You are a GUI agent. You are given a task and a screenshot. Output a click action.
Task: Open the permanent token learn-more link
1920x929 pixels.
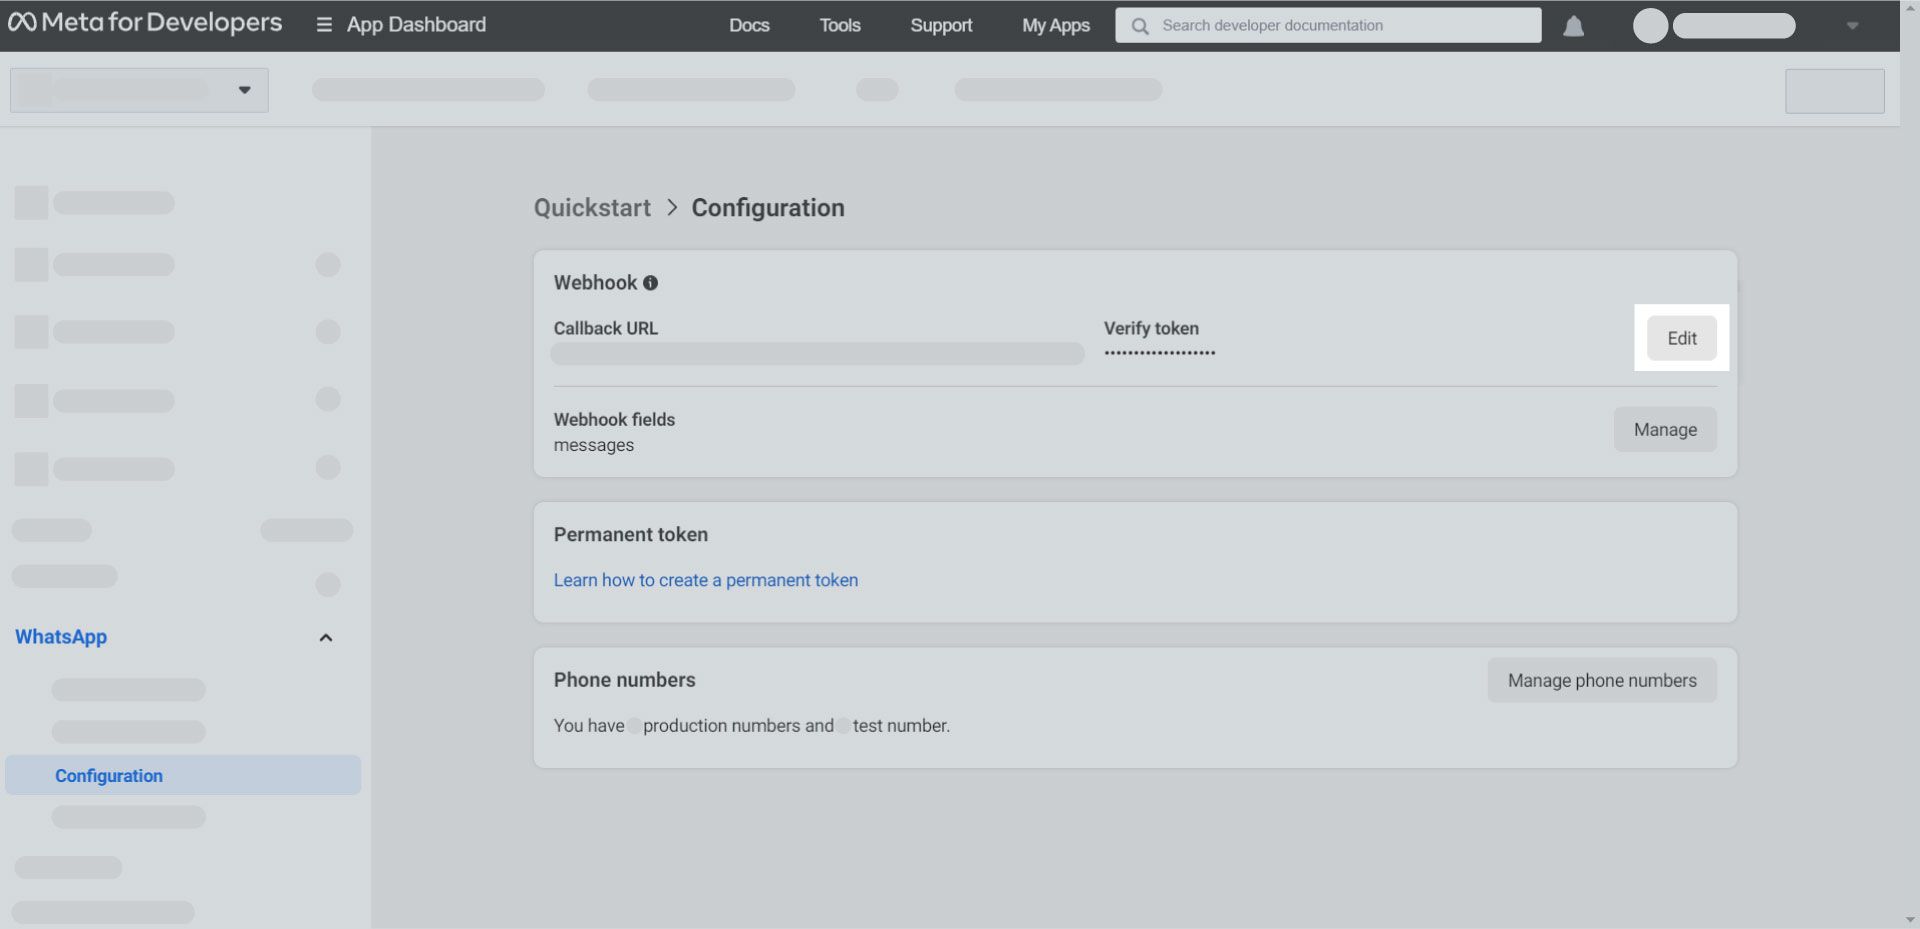[x=706, y=580]
